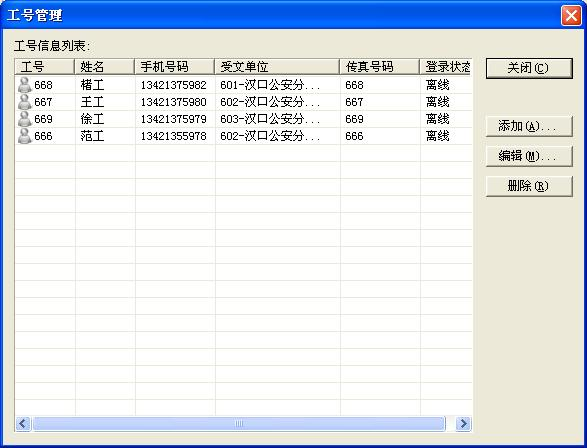Click the 登录状态 column header
This screenshot has height=448, width=587.
445,67
